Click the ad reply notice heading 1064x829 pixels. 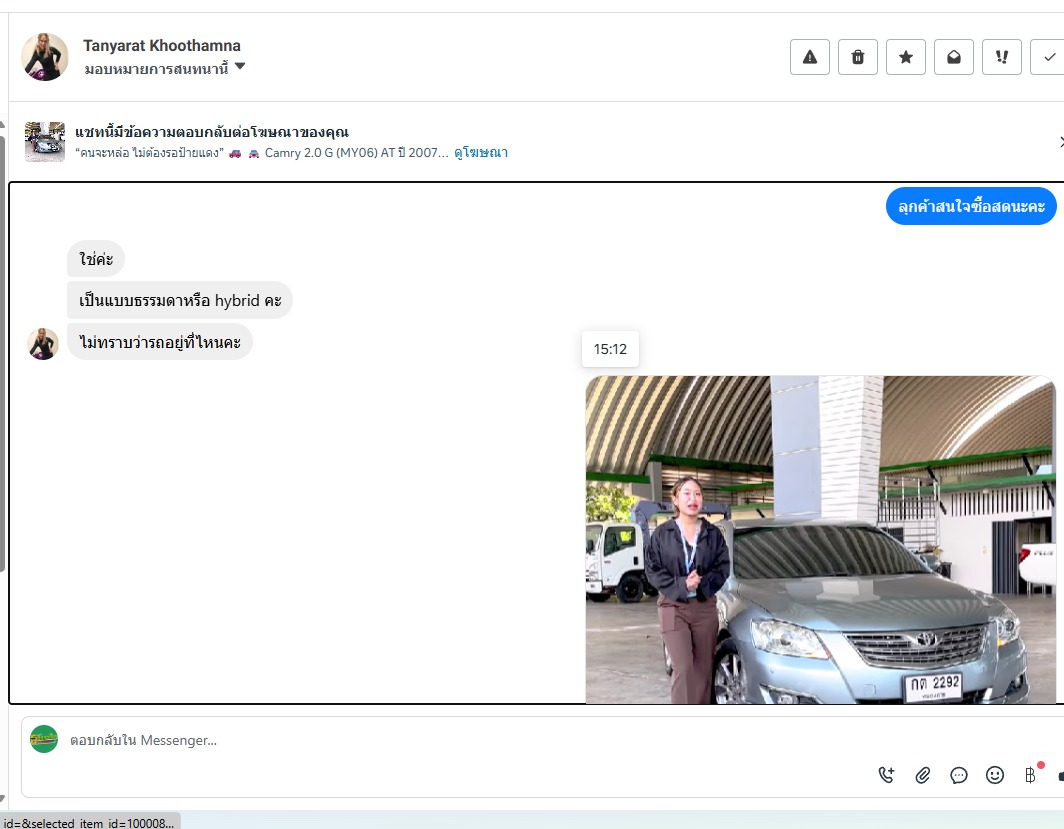coord(212,132)
